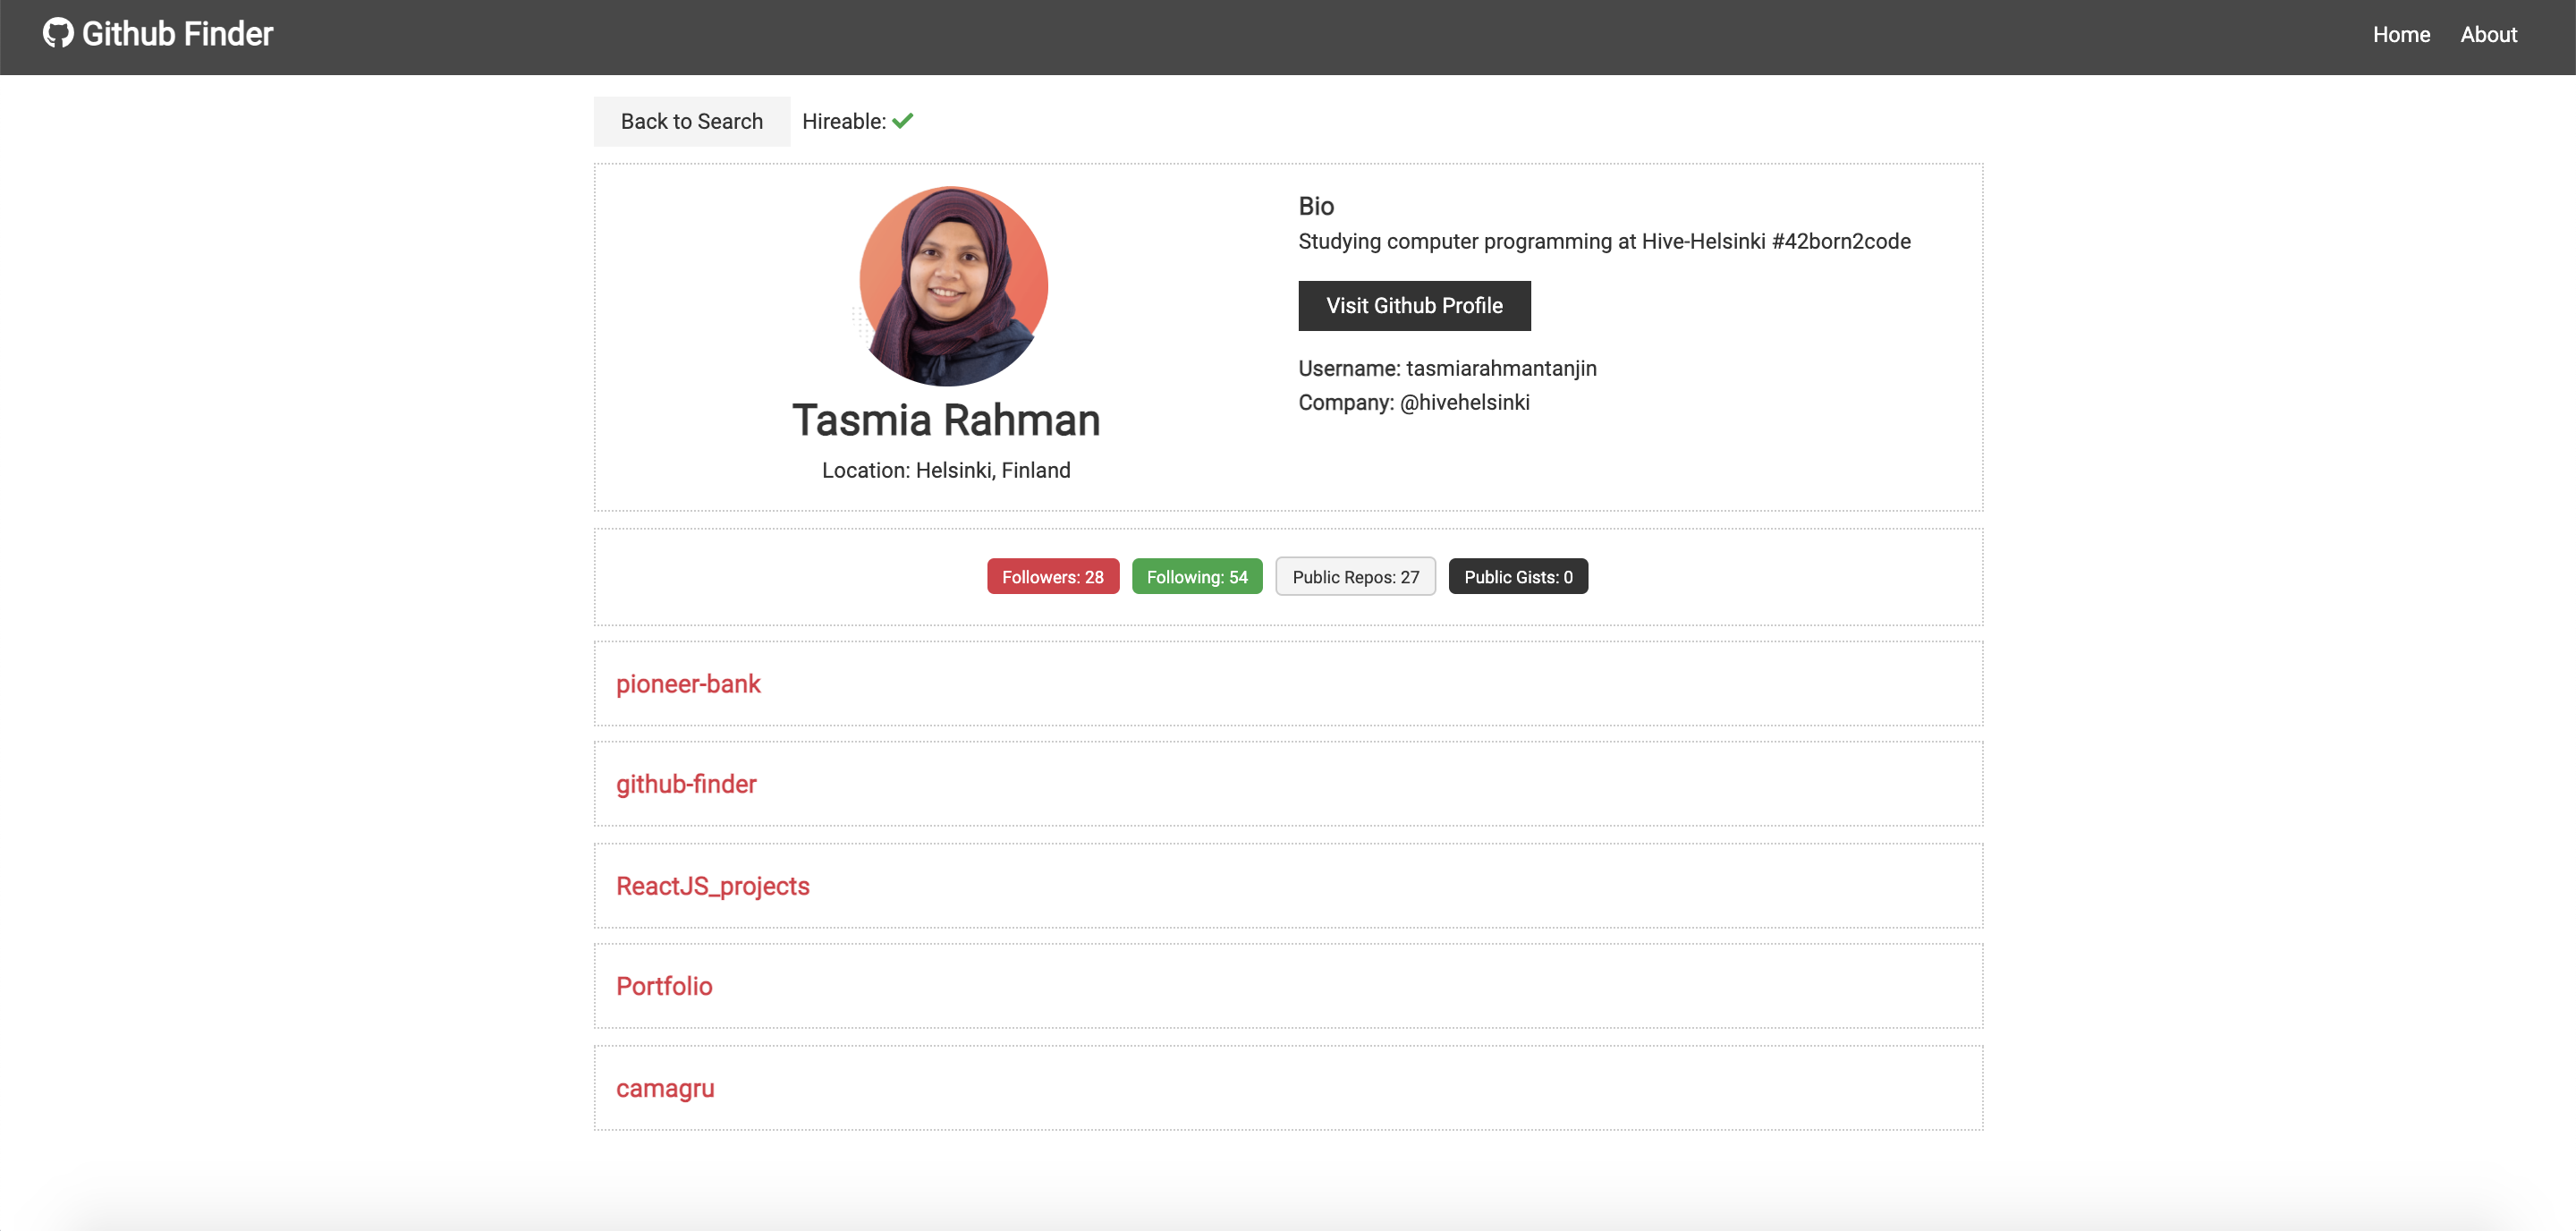2576x1231 pixels.
Task: Click the green Following: 54 badge
Action: point(1196,577)
